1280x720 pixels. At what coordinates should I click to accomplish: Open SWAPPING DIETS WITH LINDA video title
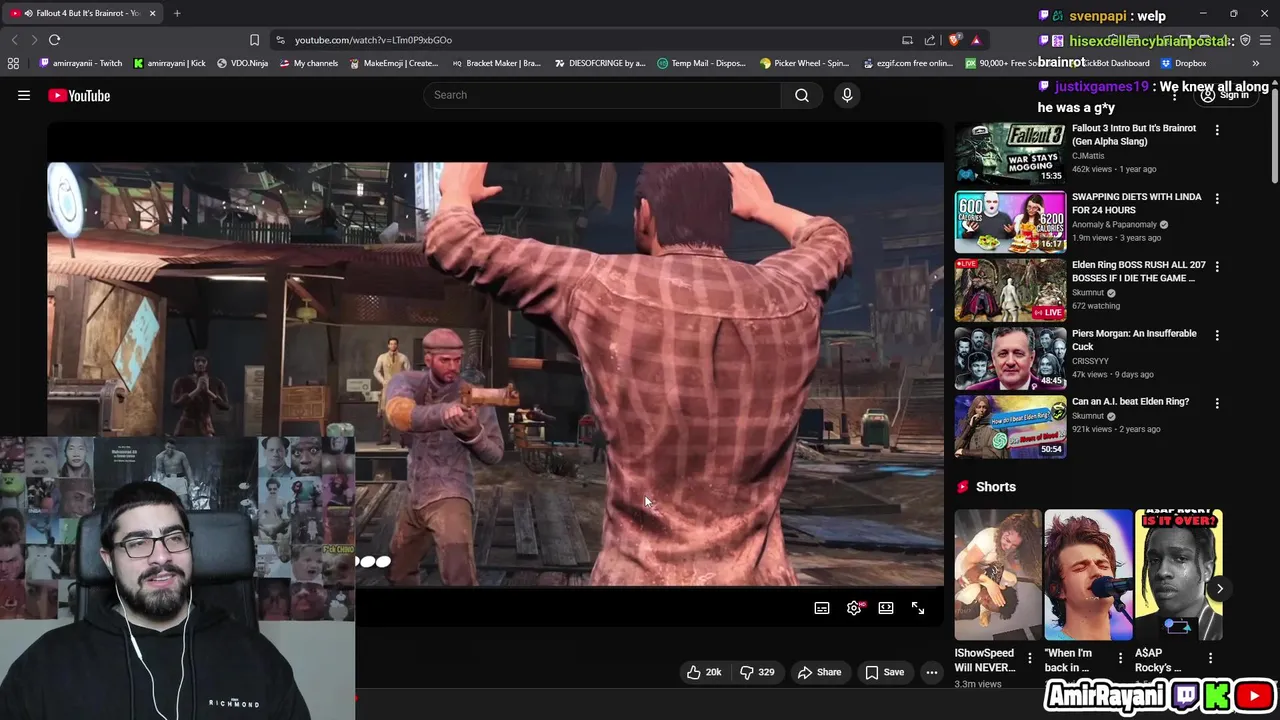click(x=1137, y=204)
